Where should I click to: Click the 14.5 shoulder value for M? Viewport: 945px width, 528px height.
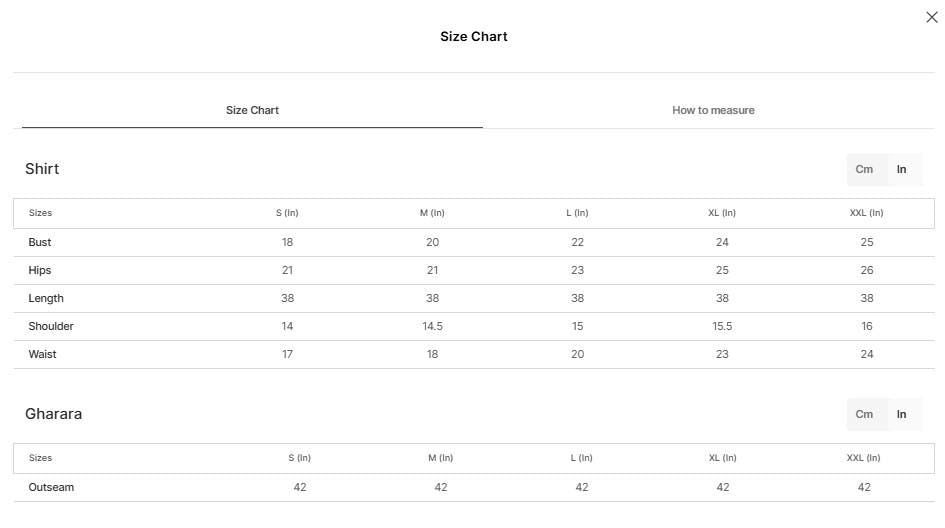pyautogui.click(x=432, y=326)
